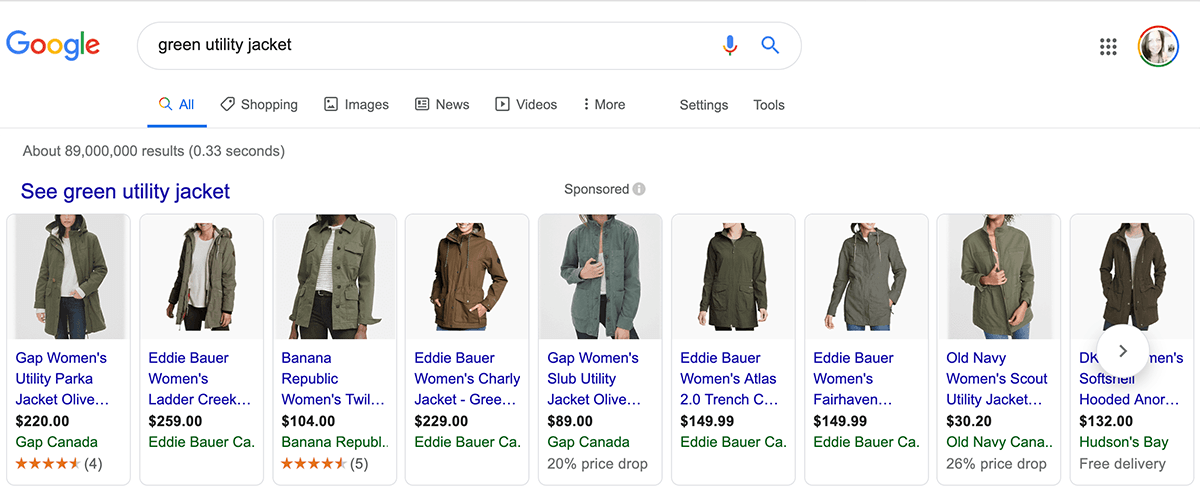The image size is (1200, 497).
Task: Open the Eddie Bauer Atlas Trench image
Action: click(733, 276)
